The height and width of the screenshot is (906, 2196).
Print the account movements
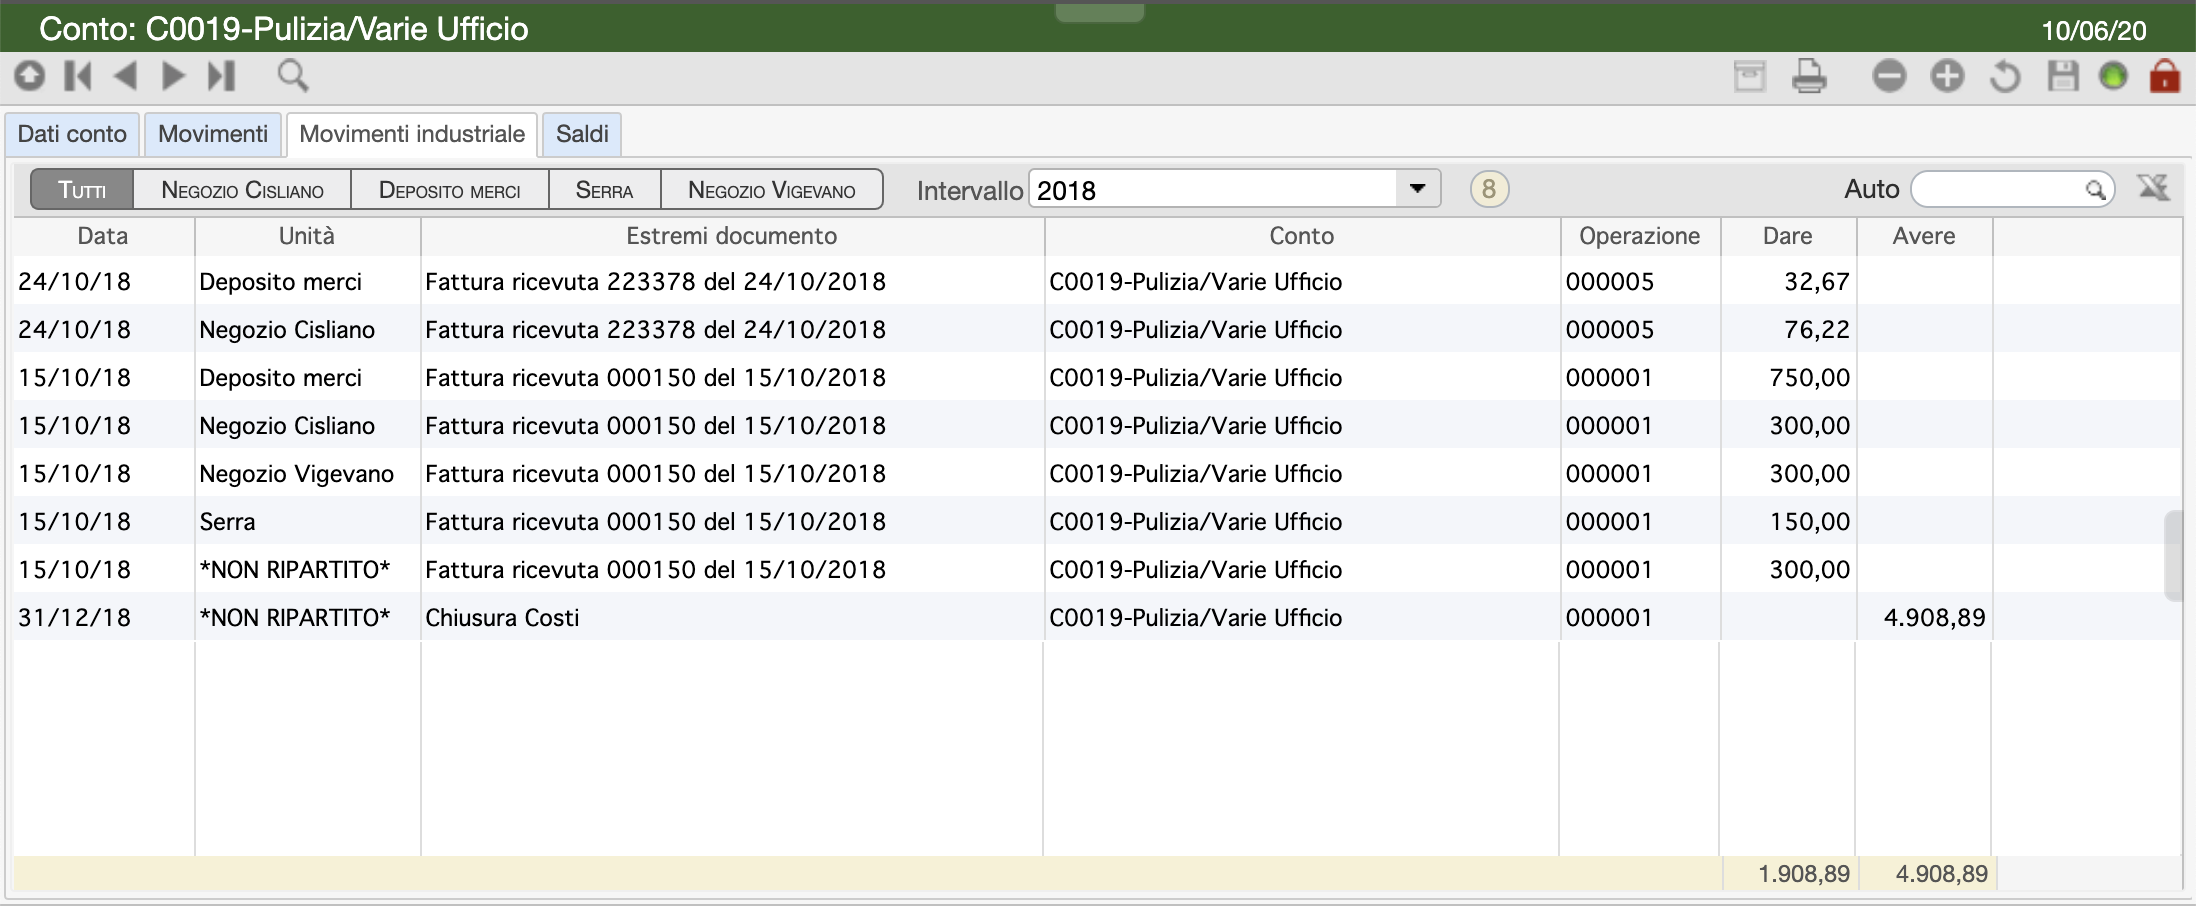coord(1809,76)
